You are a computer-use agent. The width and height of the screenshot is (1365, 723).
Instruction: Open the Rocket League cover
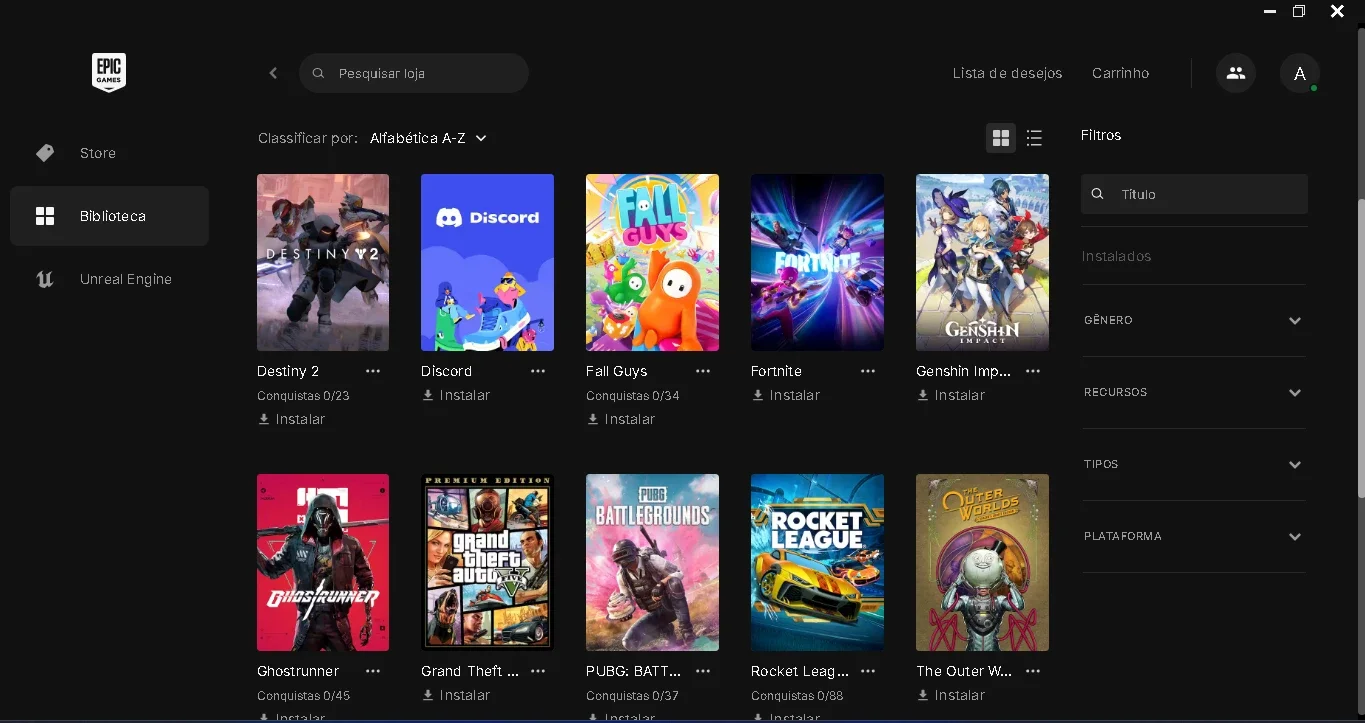817,562
